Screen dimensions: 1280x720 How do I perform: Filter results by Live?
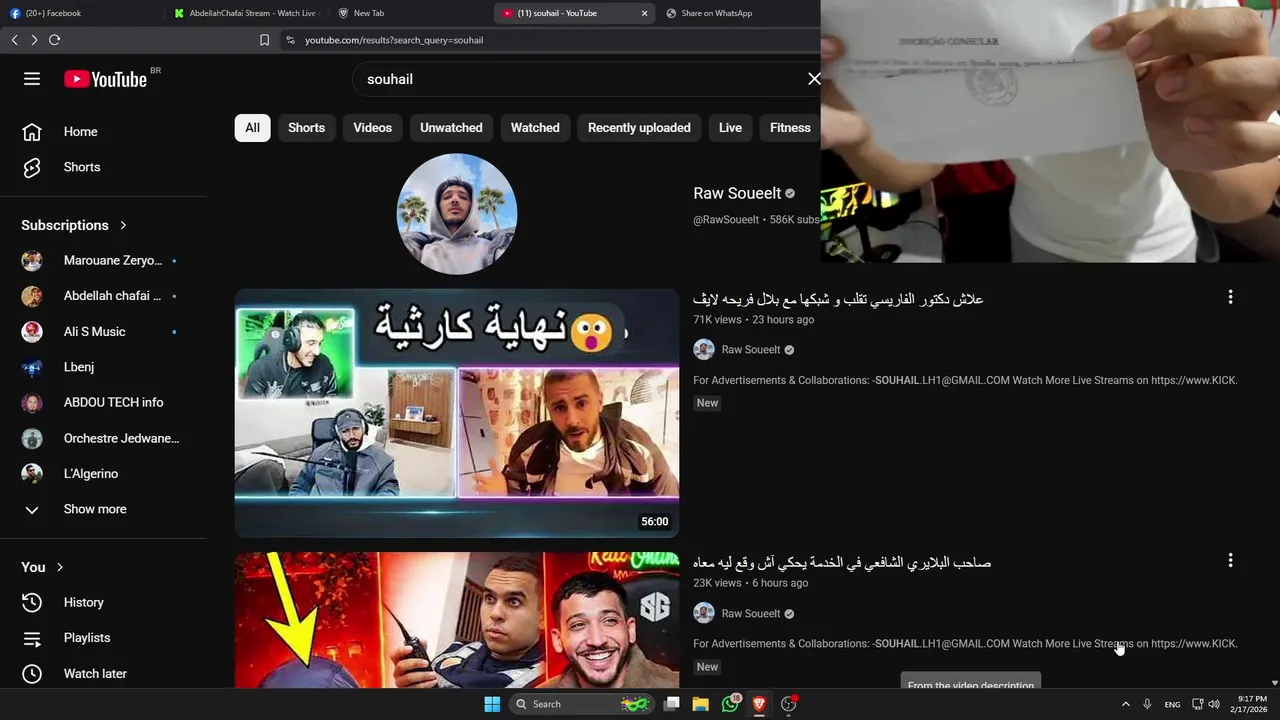(x=730, y=128)
